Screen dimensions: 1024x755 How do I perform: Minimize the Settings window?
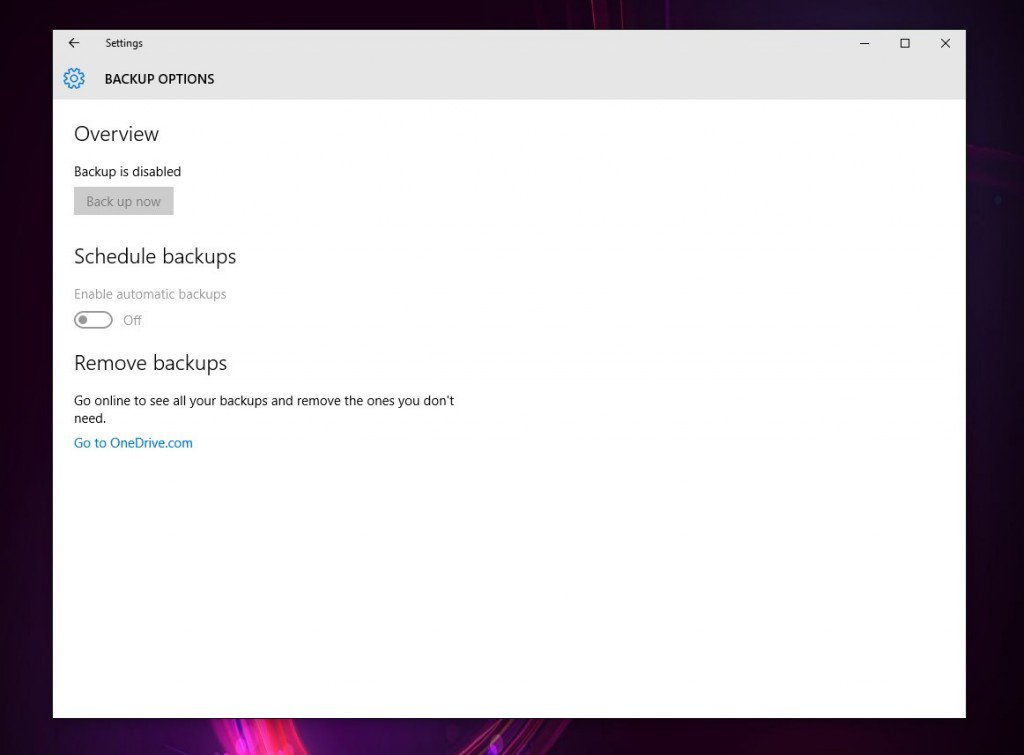pos(865,43)
